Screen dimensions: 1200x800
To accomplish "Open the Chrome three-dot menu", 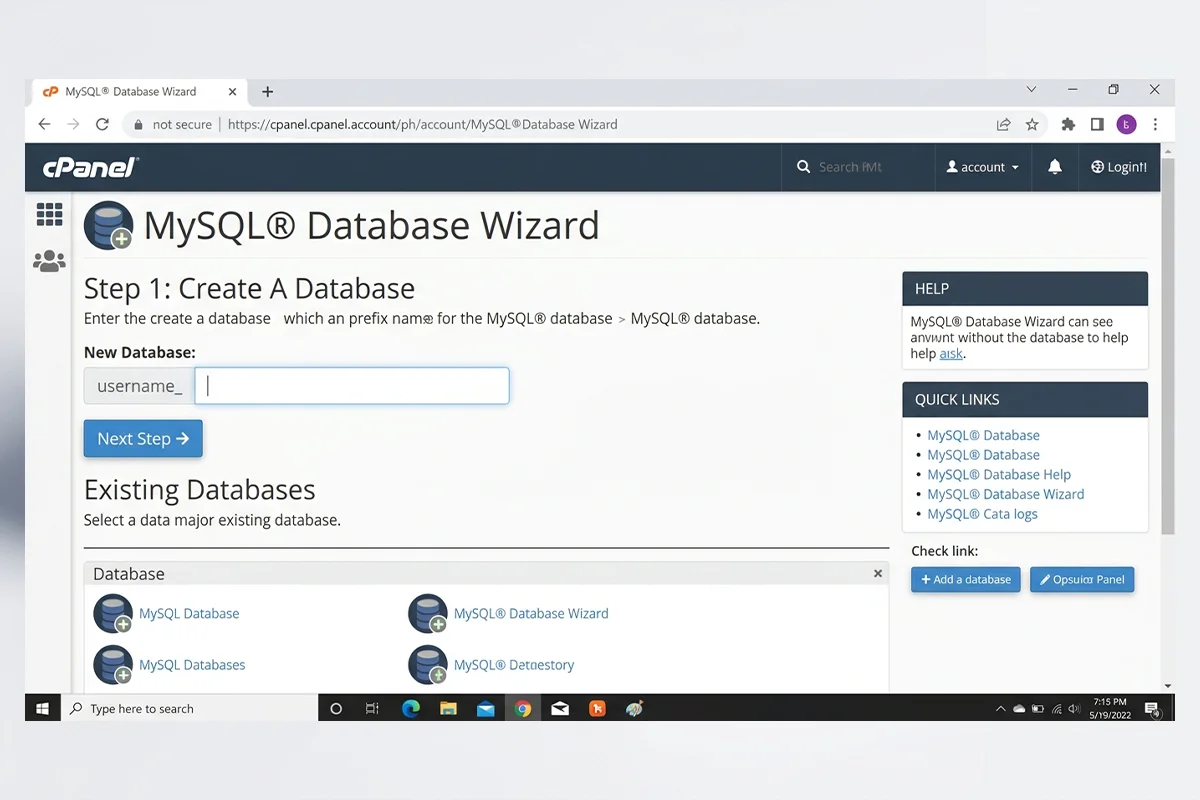I will (x=1155, y=124).
